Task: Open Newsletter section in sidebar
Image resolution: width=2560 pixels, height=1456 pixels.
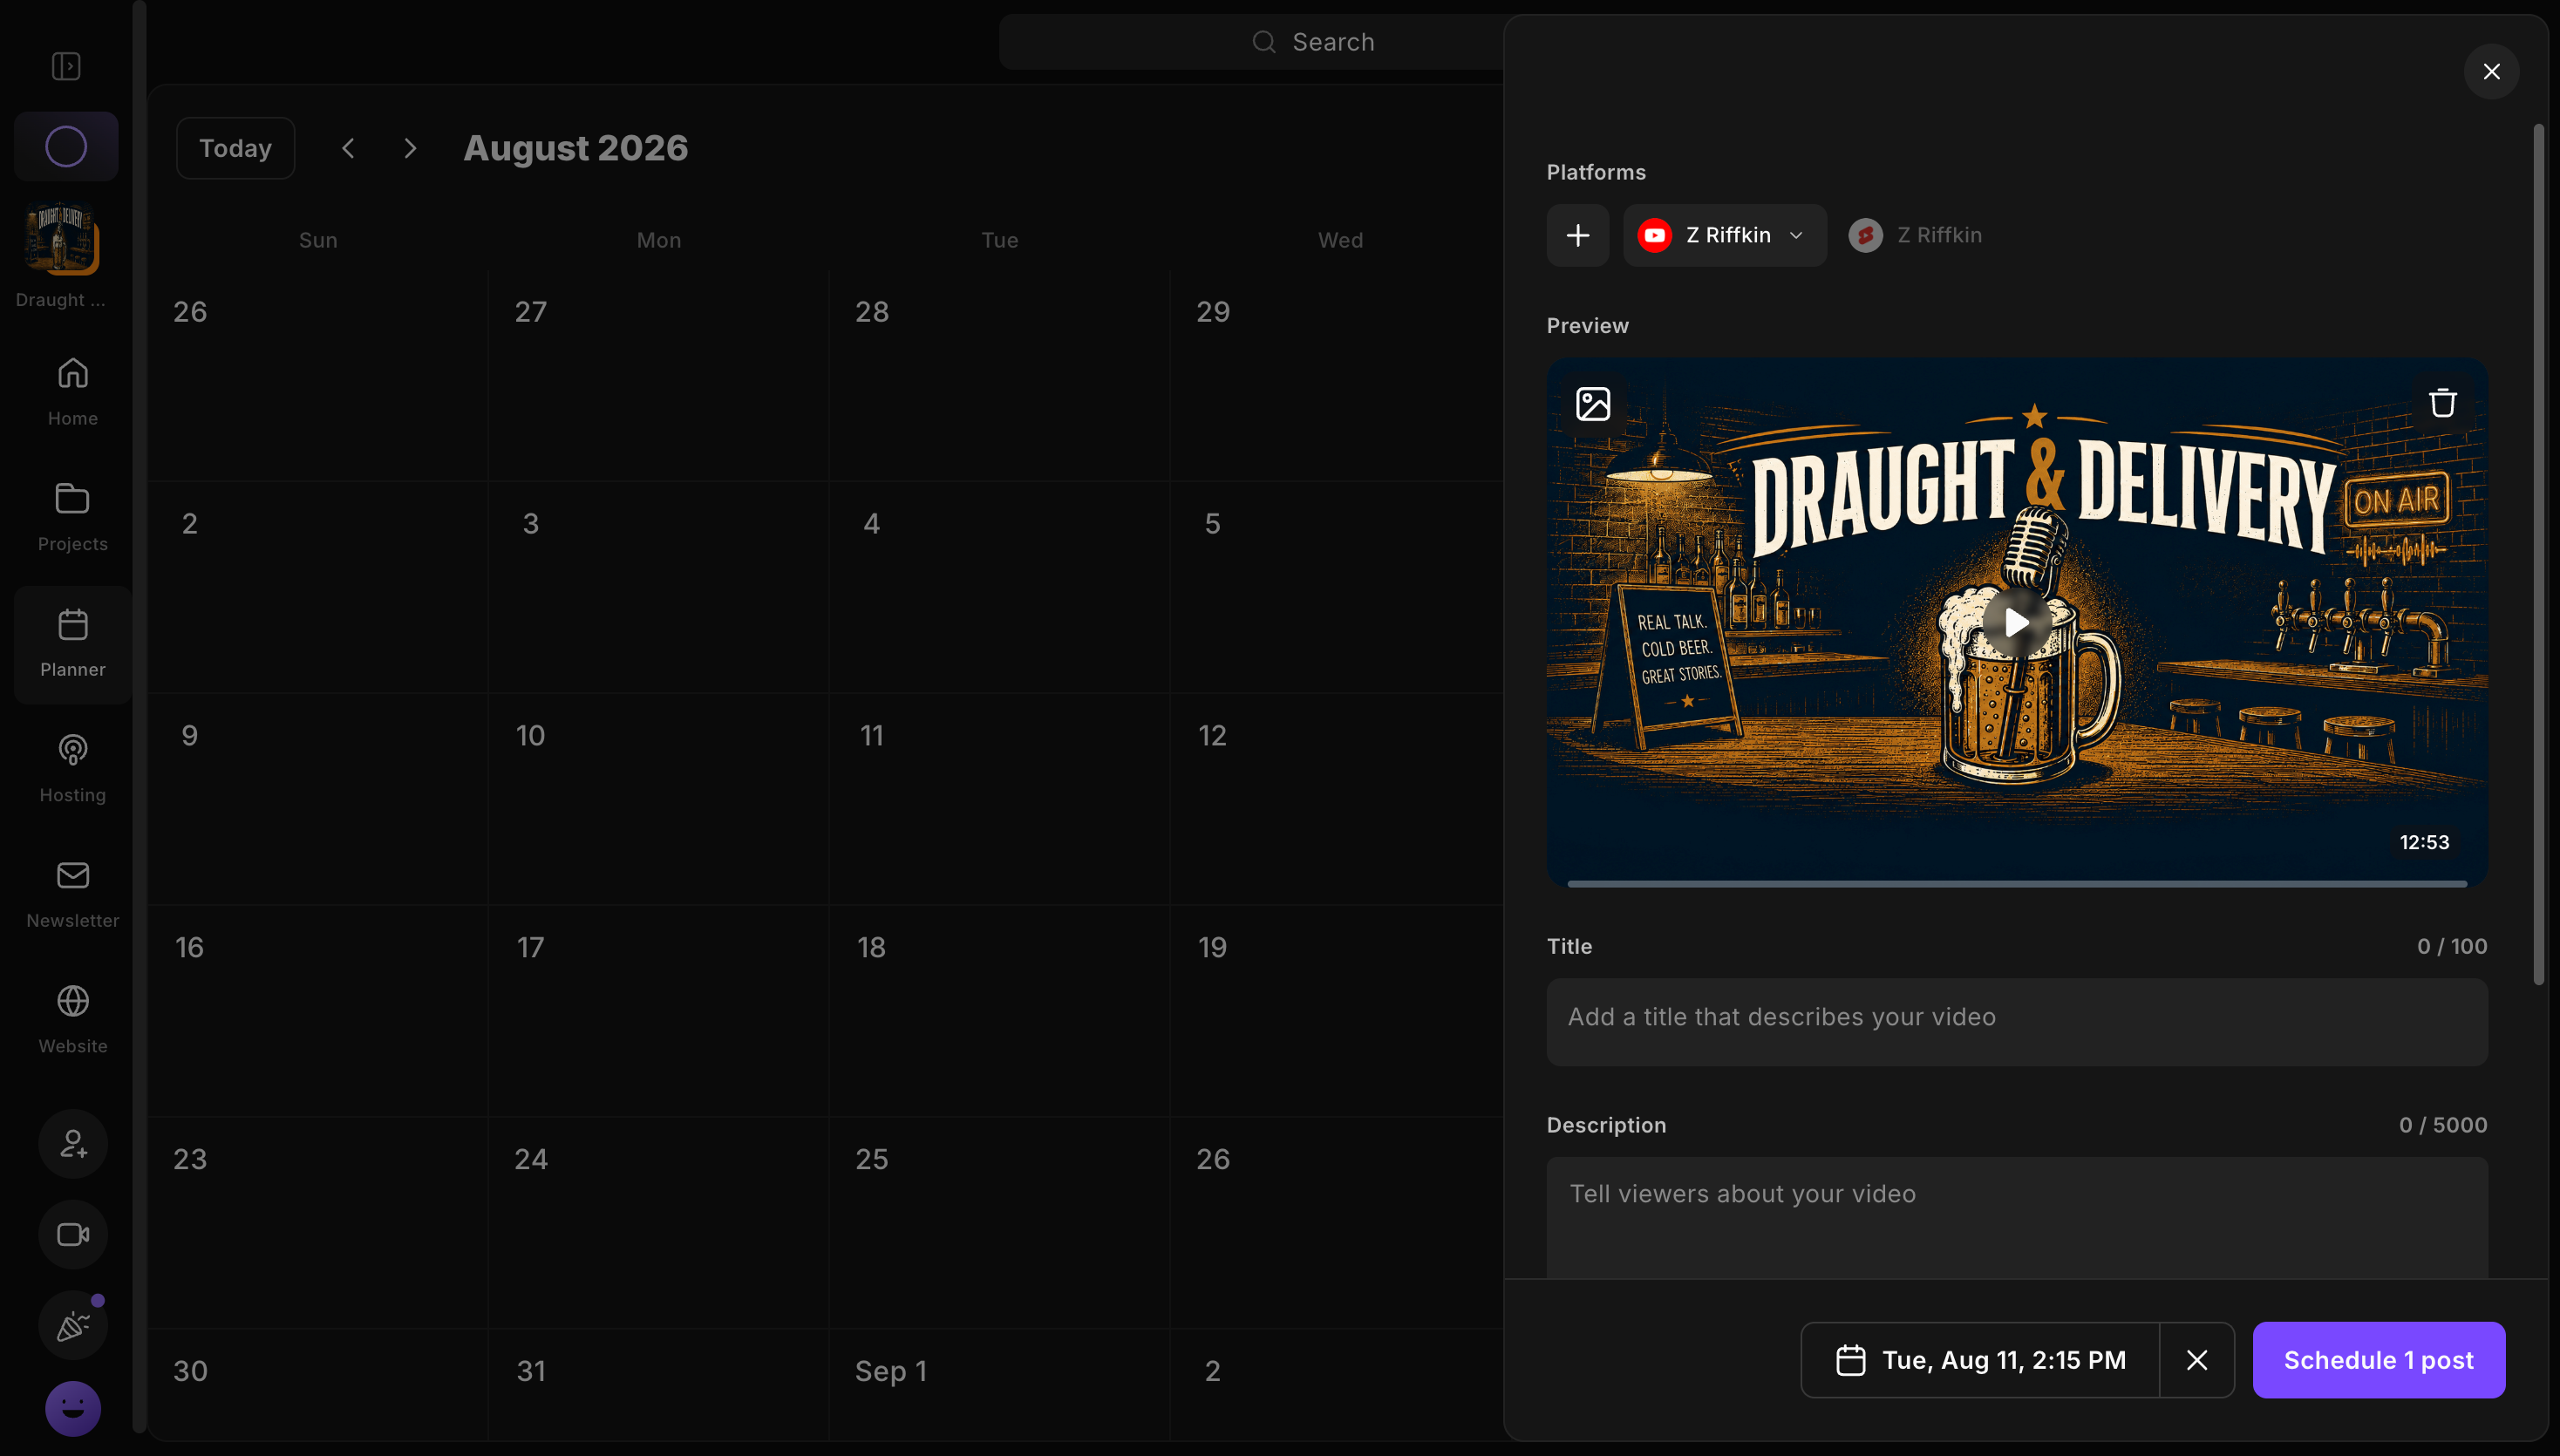Action: [73, 894]
